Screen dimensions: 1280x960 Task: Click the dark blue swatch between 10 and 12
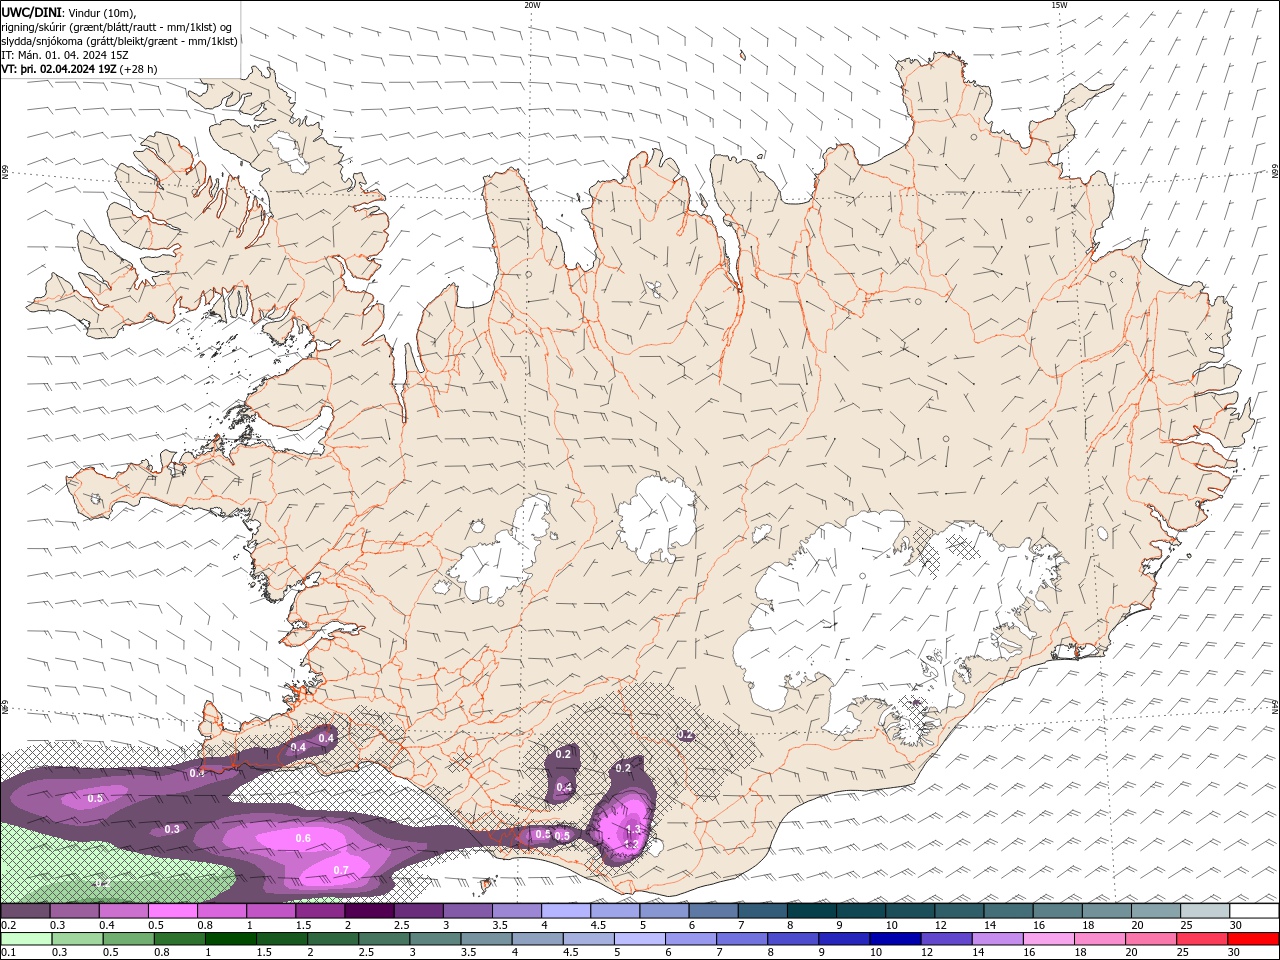coord(894,939)
